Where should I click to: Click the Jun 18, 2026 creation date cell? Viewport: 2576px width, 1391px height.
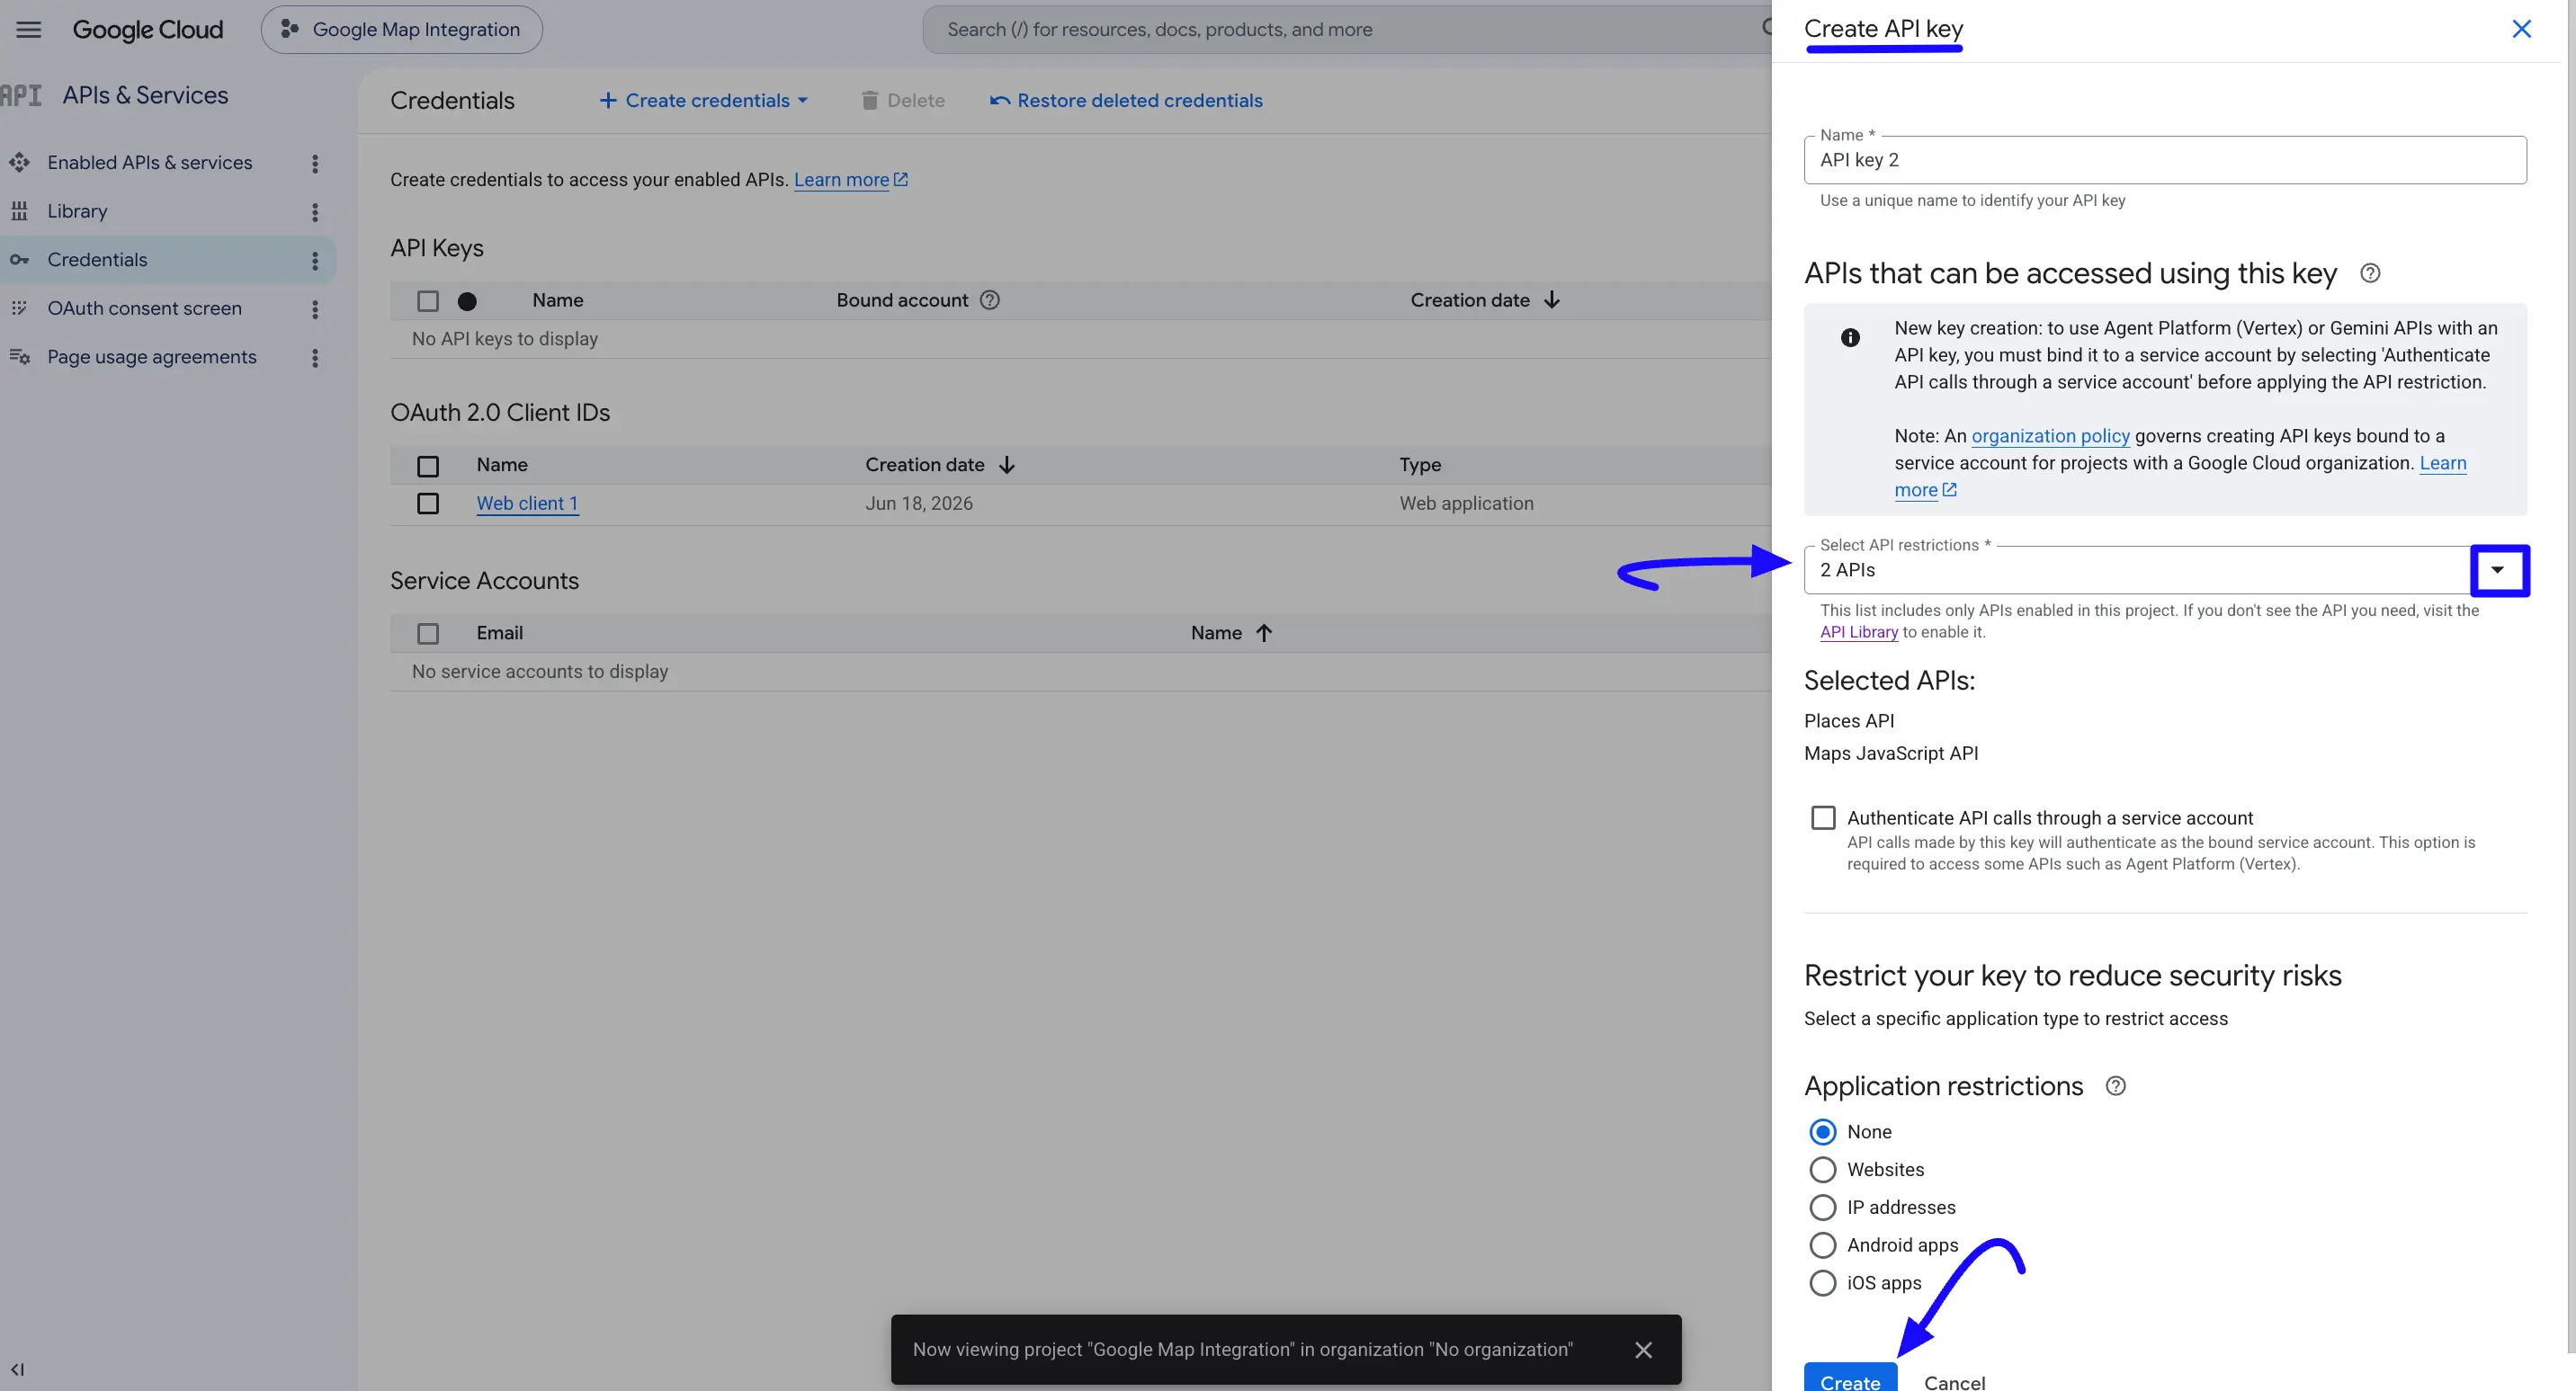coord(918,503)
